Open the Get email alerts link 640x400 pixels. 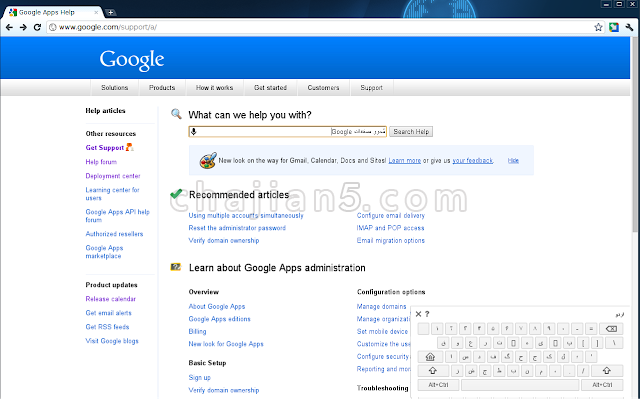click(x=109, y=313)
